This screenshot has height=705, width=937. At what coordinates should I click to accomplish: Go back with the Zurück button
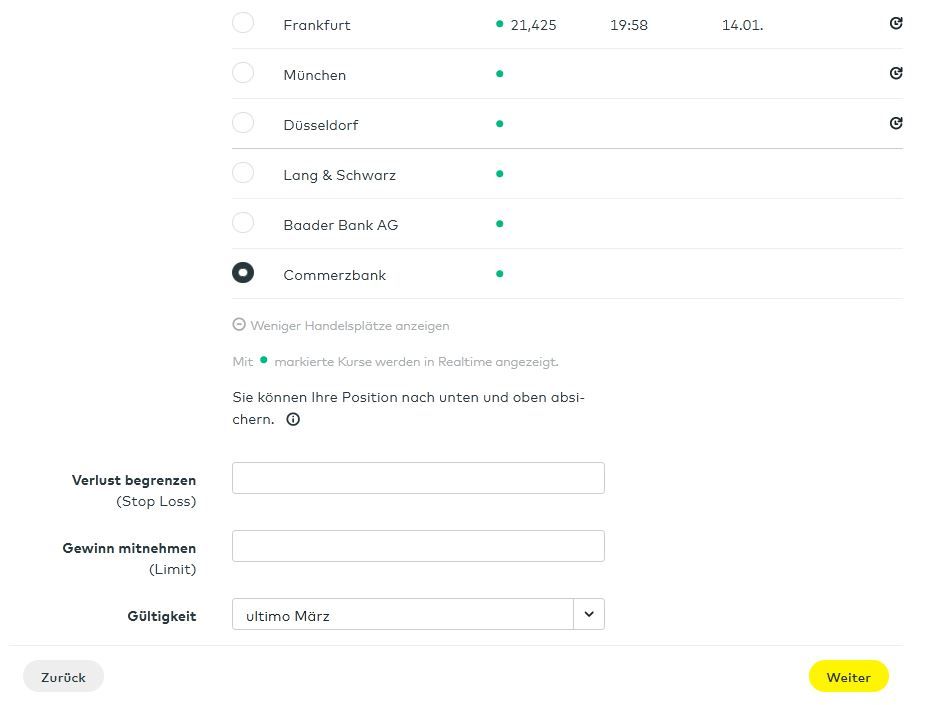click(63, 677)
